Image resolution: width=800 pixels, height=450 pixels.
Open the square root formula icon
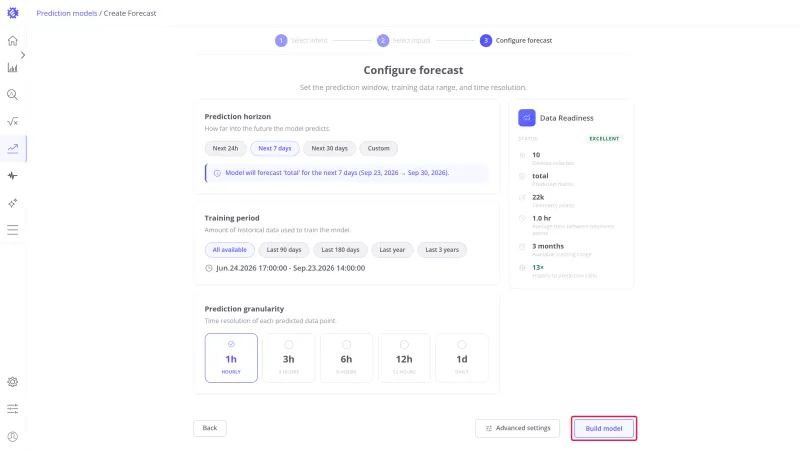pyautogui.click(x=13, y=121)
